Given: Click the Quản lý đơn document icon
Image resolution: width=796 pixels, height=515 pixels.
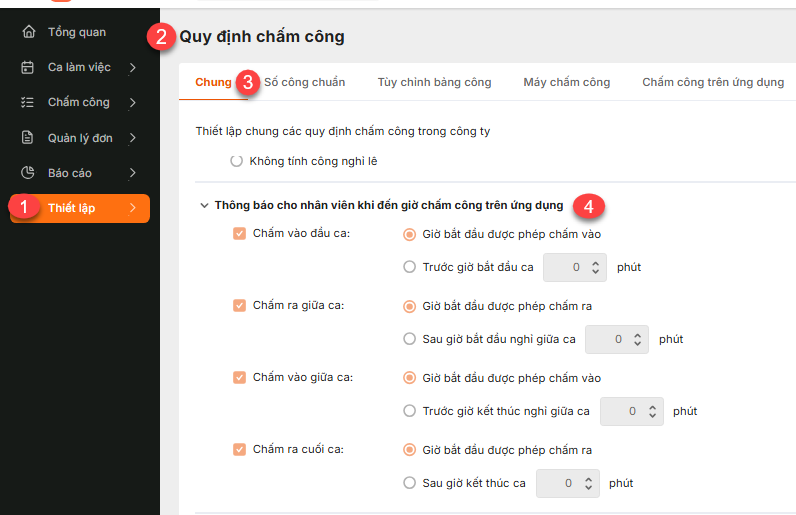Looking at the screenshot, I should coord(28,138).
